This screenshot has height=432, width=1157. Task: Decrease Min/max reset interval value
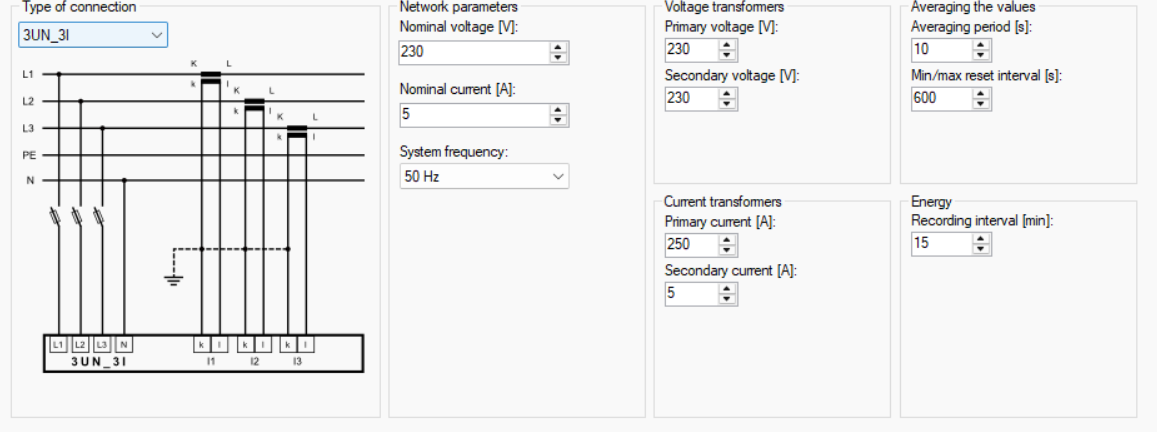982,103
